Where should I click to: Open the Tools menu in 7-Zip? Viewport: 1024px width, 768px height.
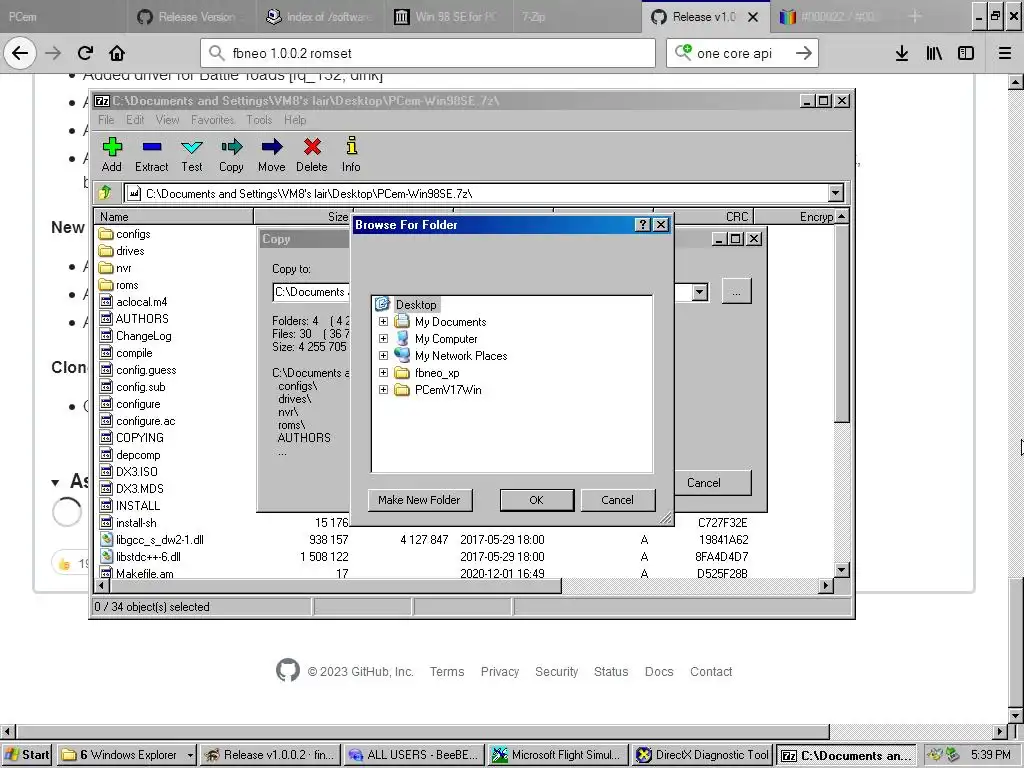(x=259, y=120)
